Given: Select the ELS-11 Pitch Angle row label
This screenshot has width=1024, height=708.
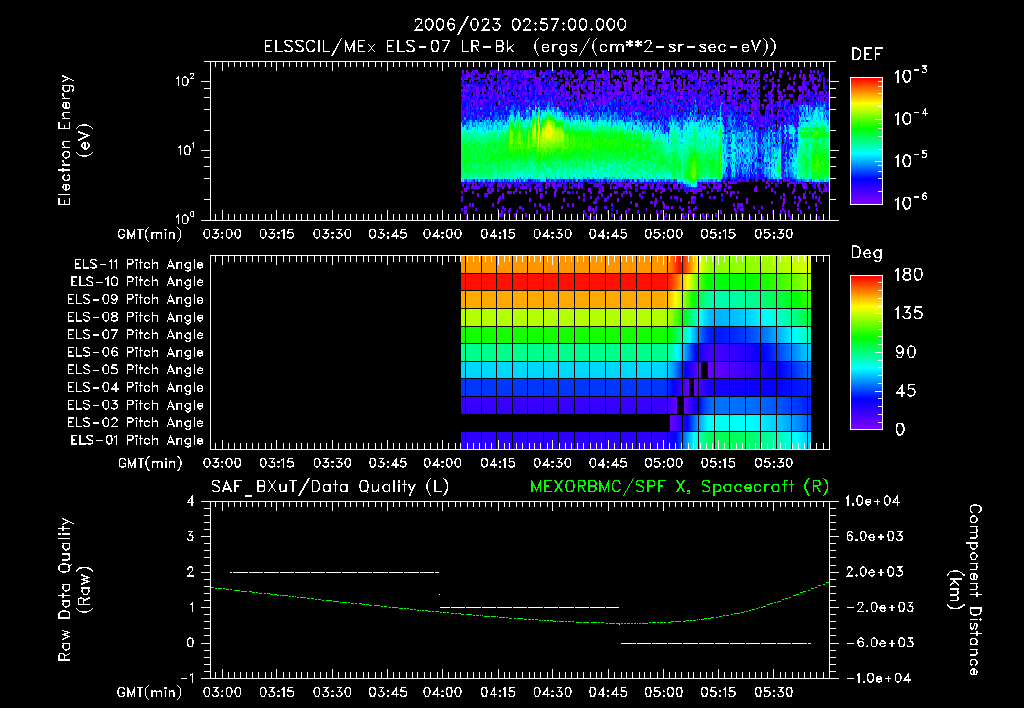Looking at the screenshot, I should point(138,265).
